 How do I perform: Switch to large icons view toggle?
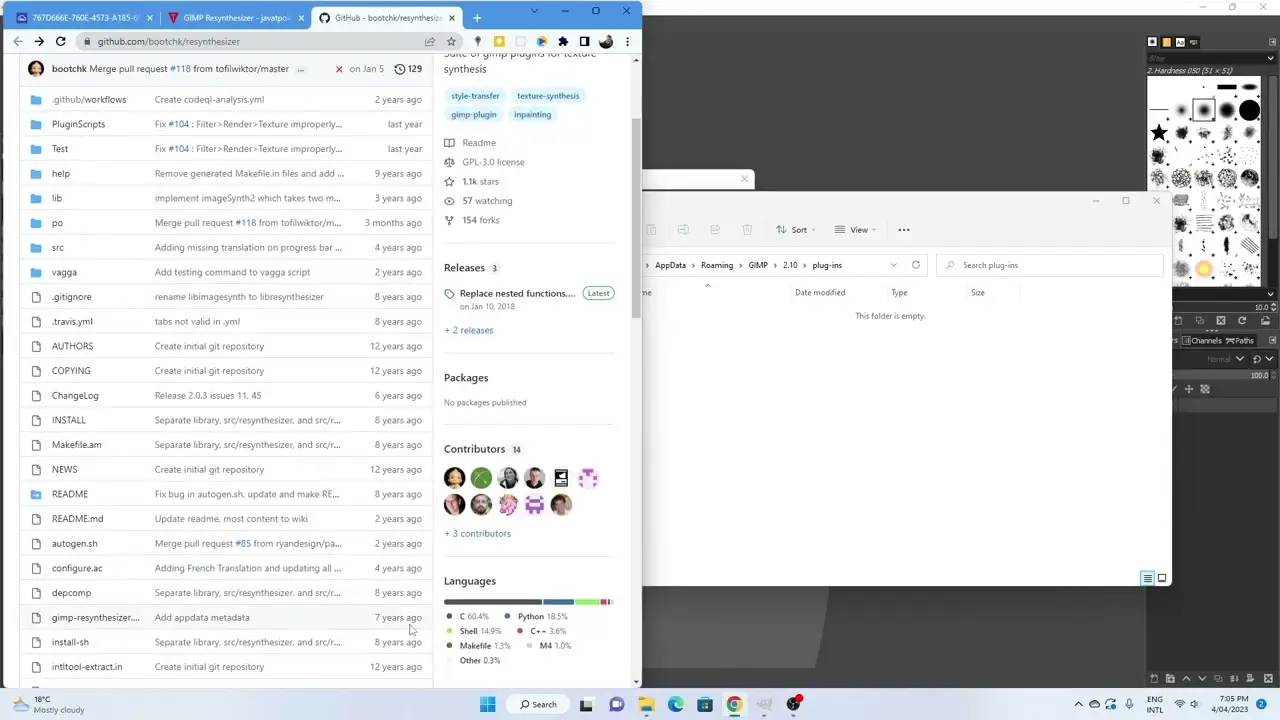point(1161,578)
